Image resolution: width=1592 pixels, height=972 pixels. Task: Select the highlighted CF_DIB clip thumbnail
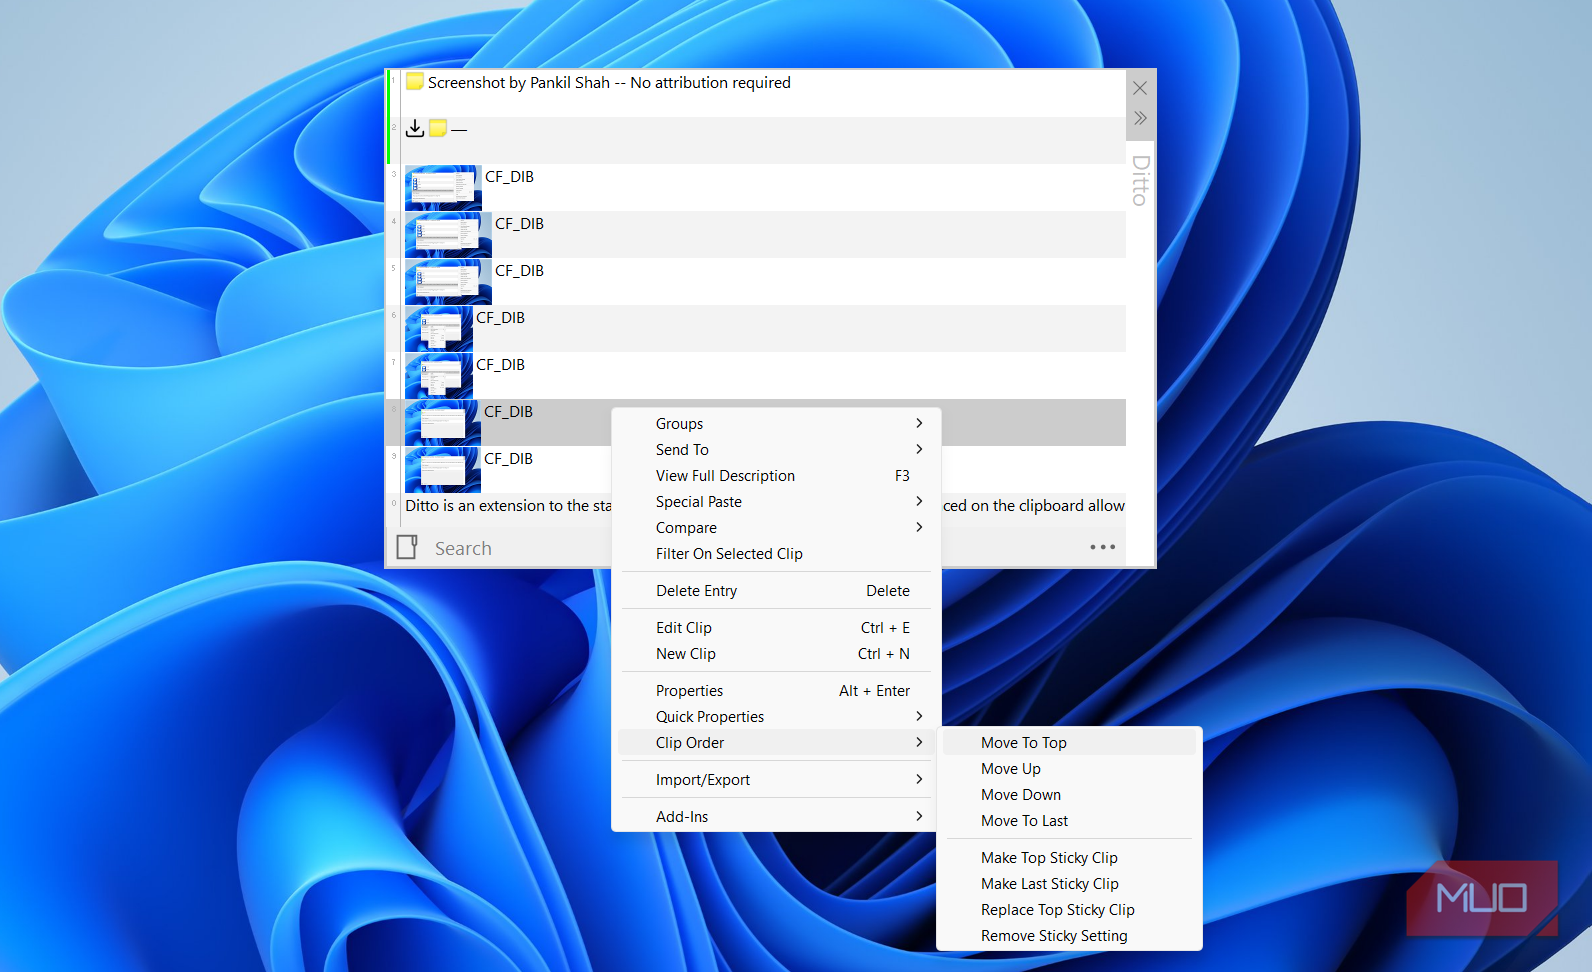442,423
